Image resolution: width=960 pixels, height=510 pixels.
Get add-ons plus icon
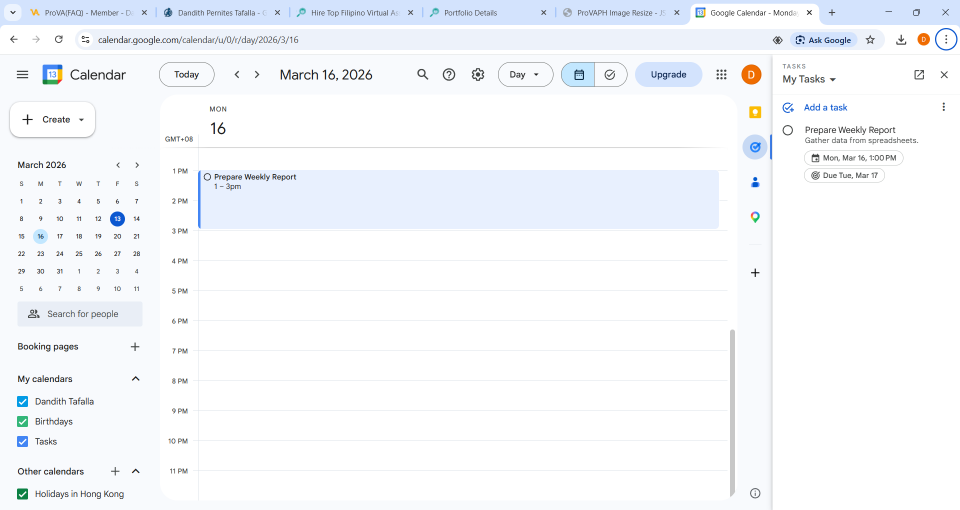pyautogui.click(x=755, y=273)
